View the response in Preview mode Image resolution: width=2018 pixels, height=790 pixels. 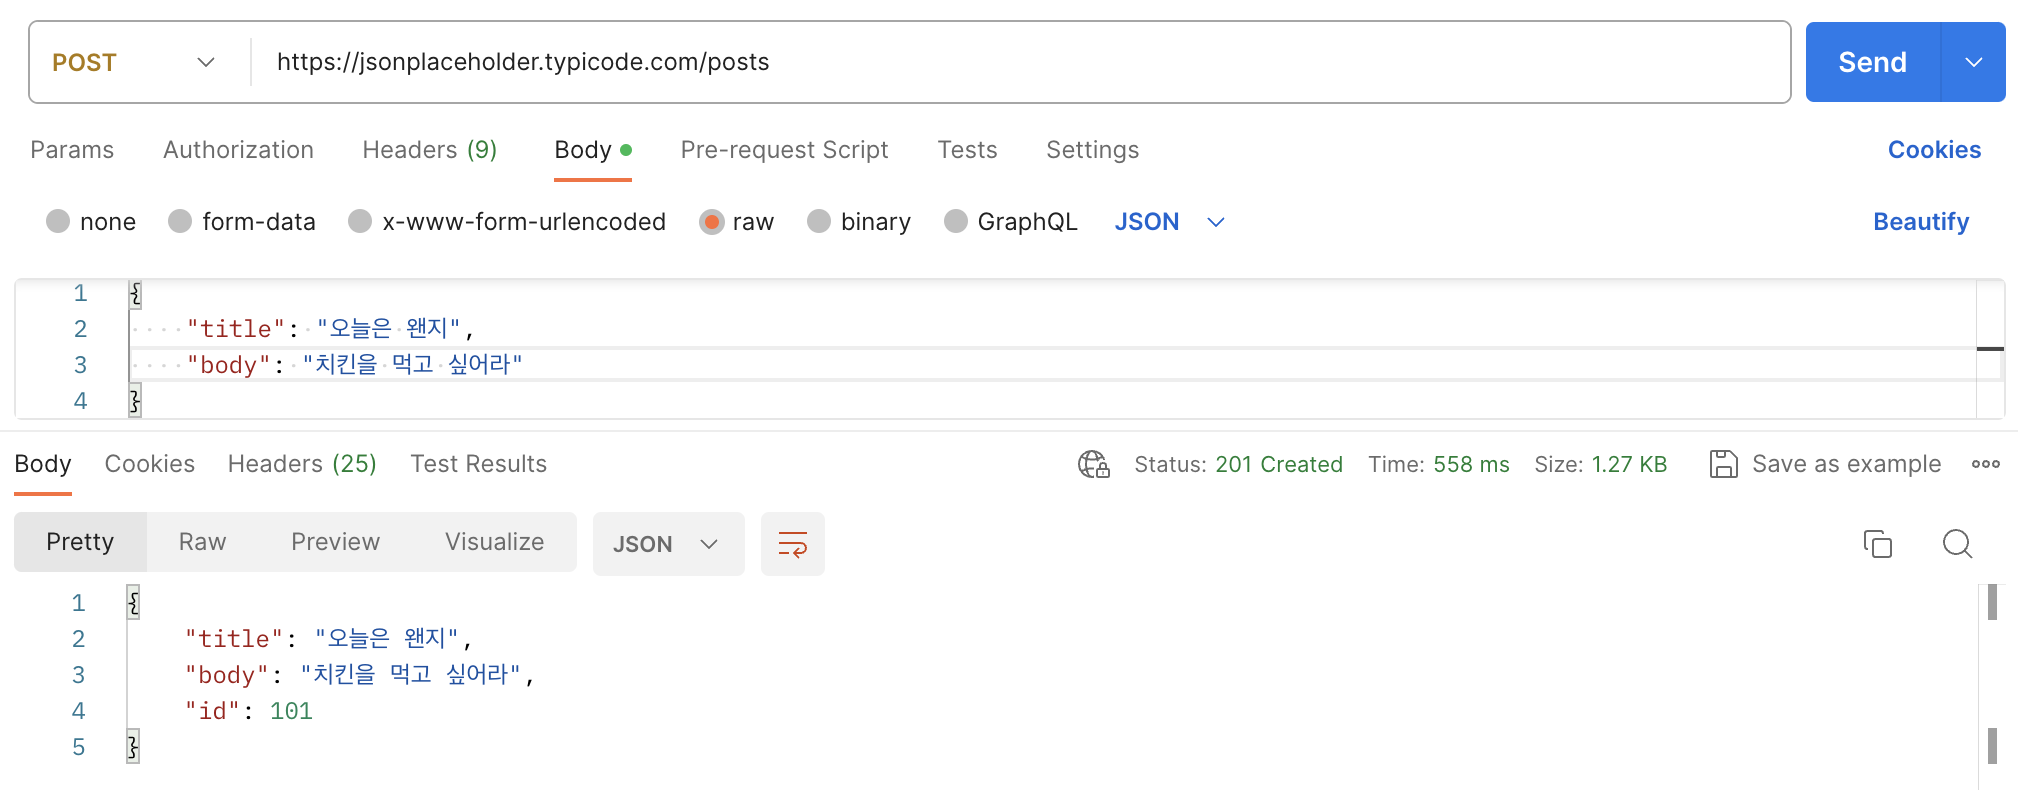(x=335, y=541)
